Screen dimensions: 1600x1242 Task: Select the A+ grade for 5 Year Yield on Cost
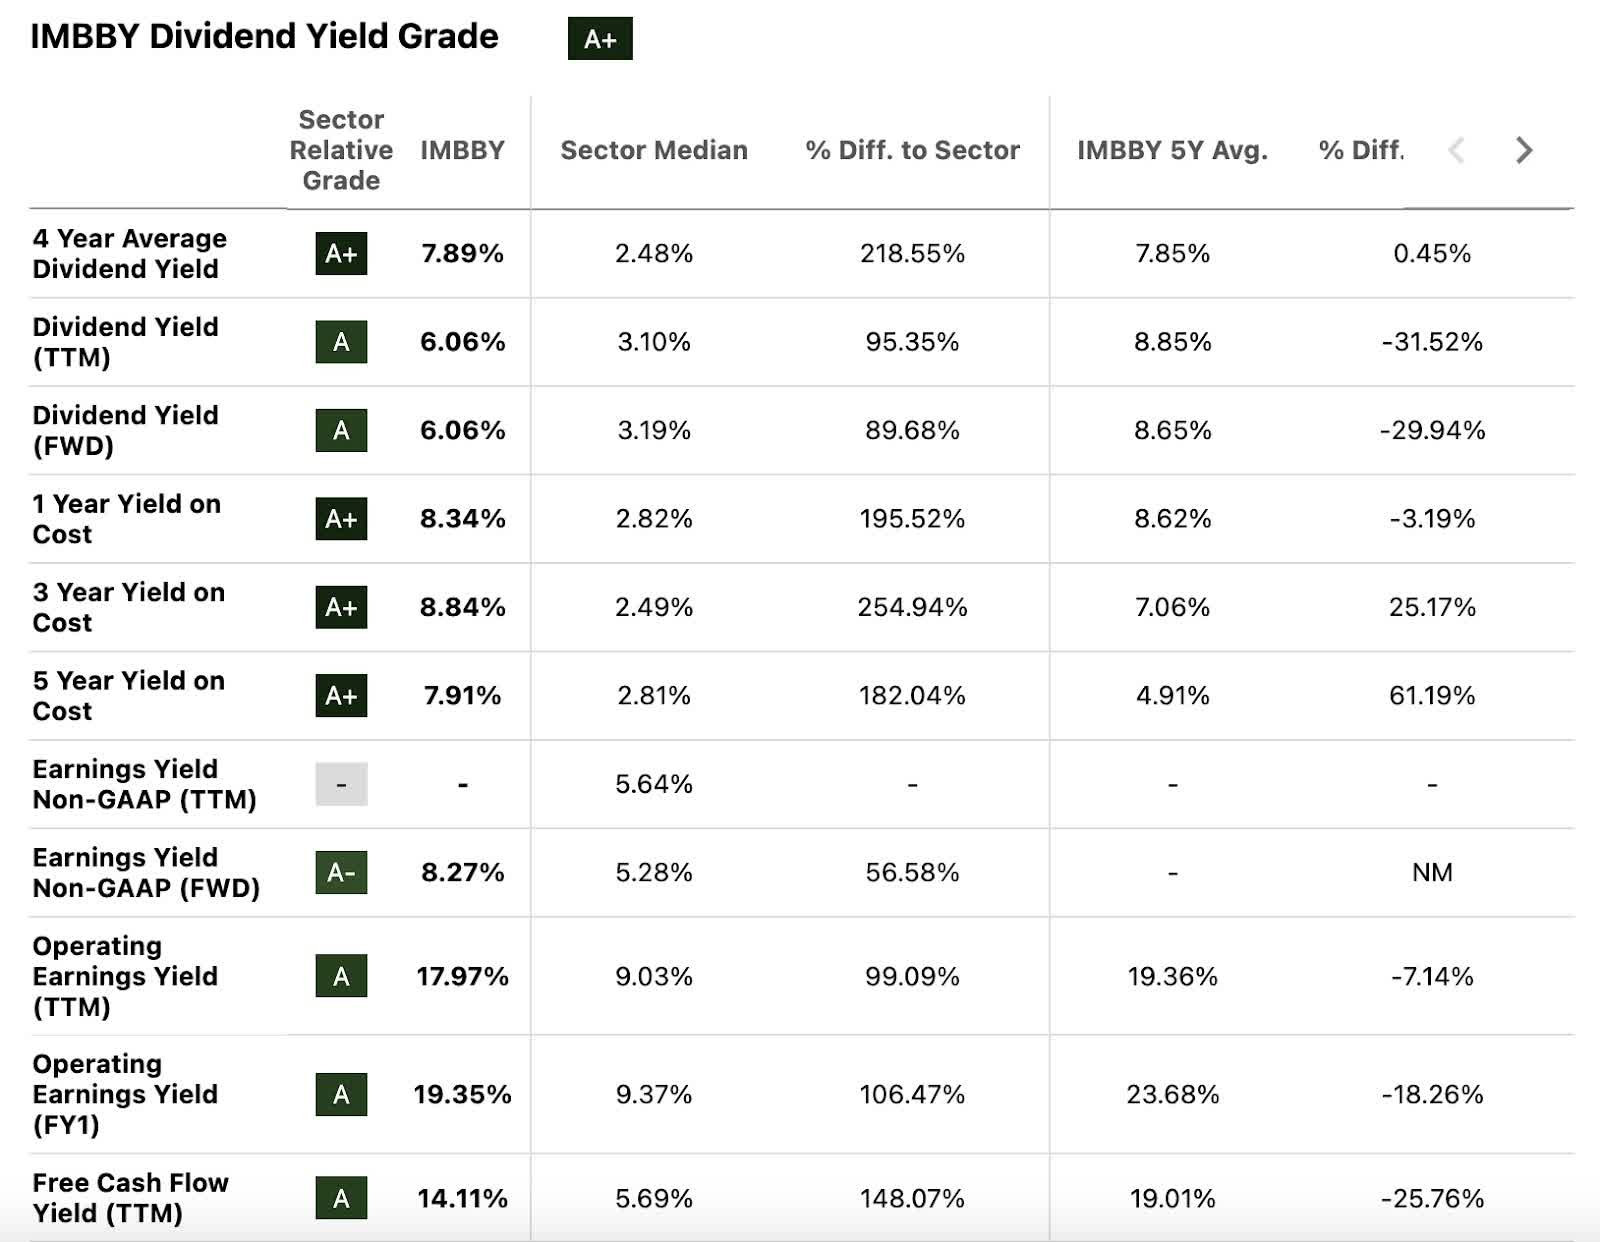coord(341,696)
